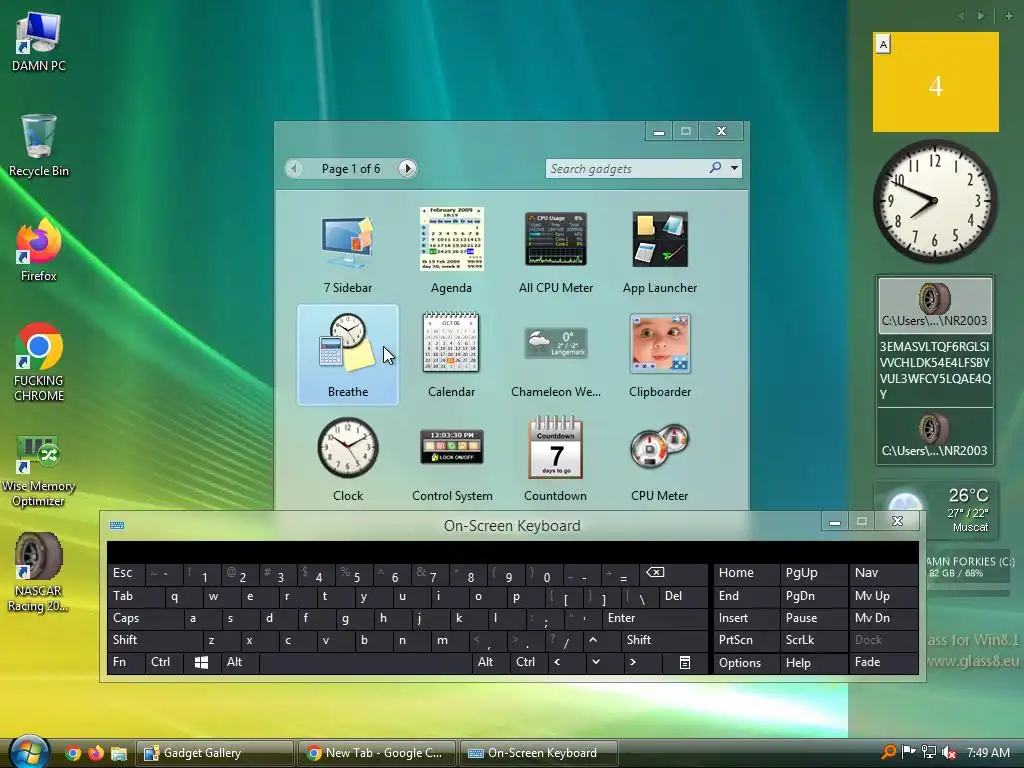Click the PrtScn key on keyboard
This screenshot has height=768, width=1024.
tap(746, 640)
